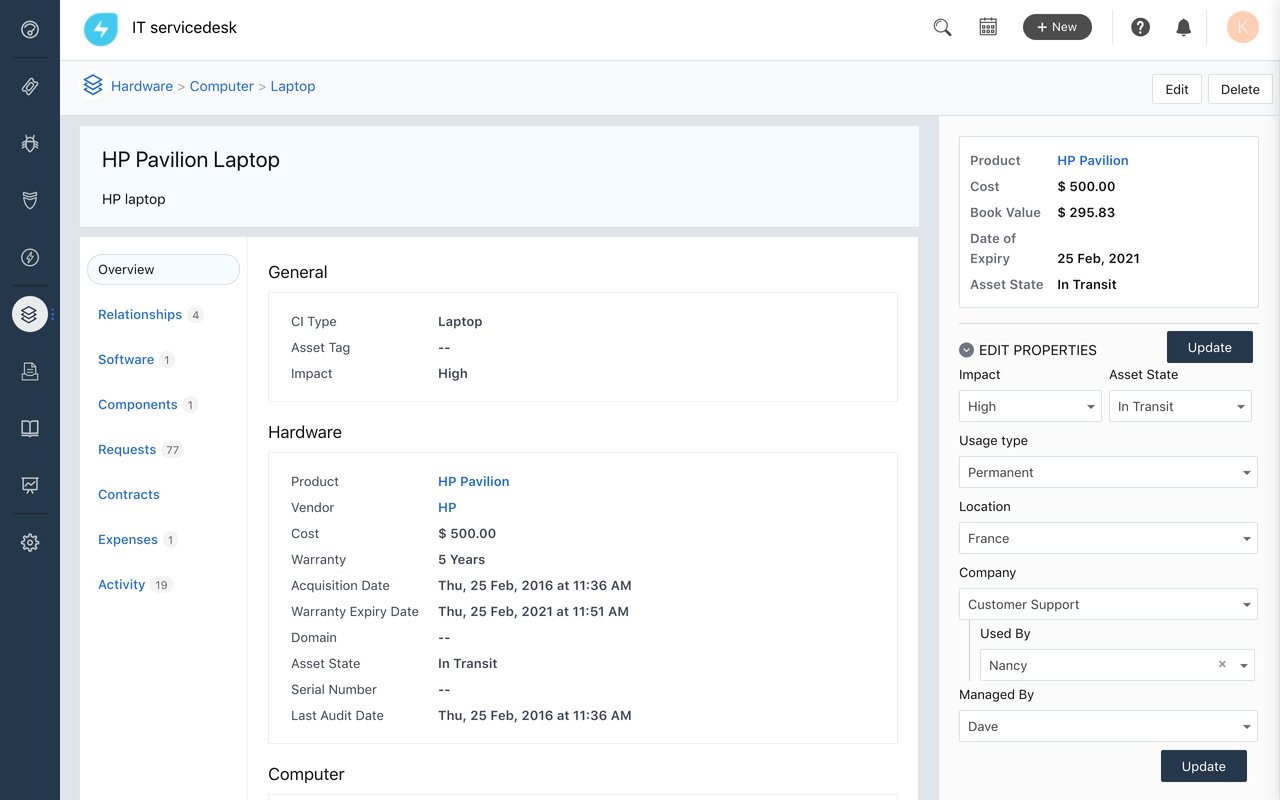This screenshot has width=1280, height=800.
Task: Open the Tickets icon in sidebar
Action: point(30,86)
